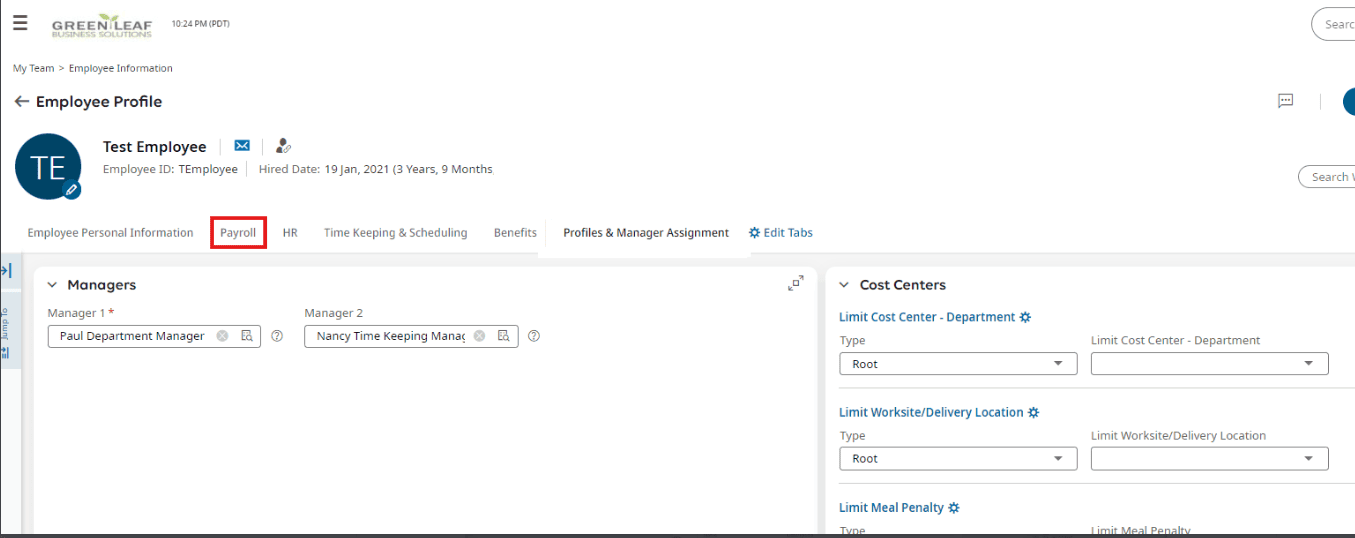This screenshot has width=1355, height=538.
Task: Click the user link icon beside envelope
Action: [283, 146]
